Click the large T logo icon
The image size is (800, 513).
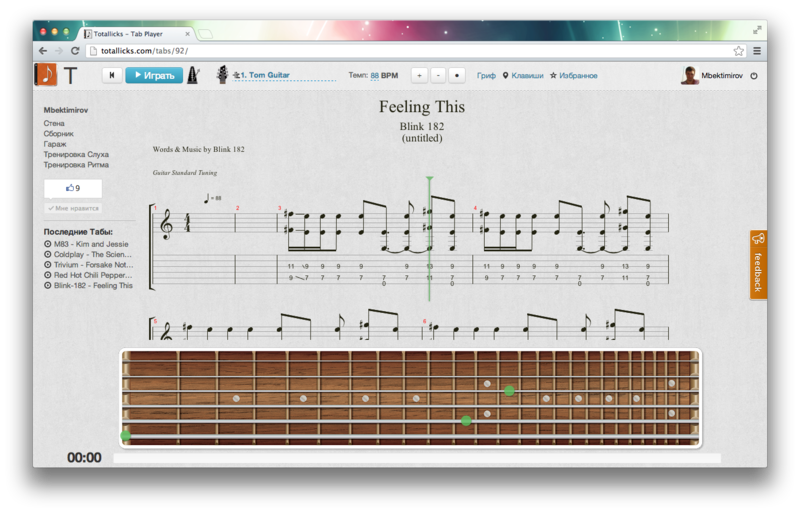(70, 76)
